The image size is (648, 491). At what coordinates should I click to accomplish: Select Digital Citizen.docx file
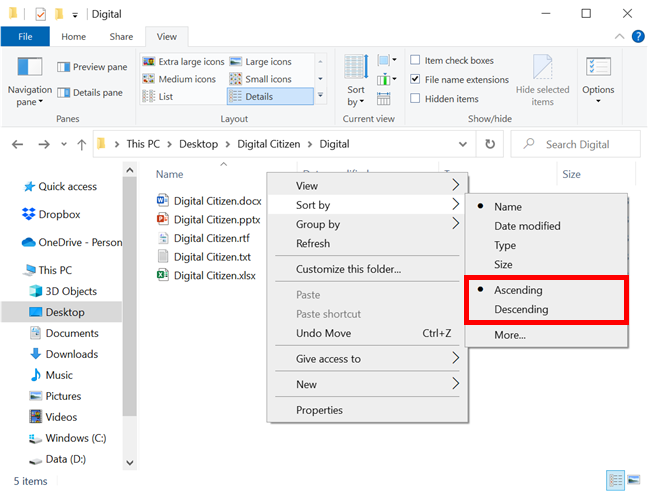click(209, 201)
